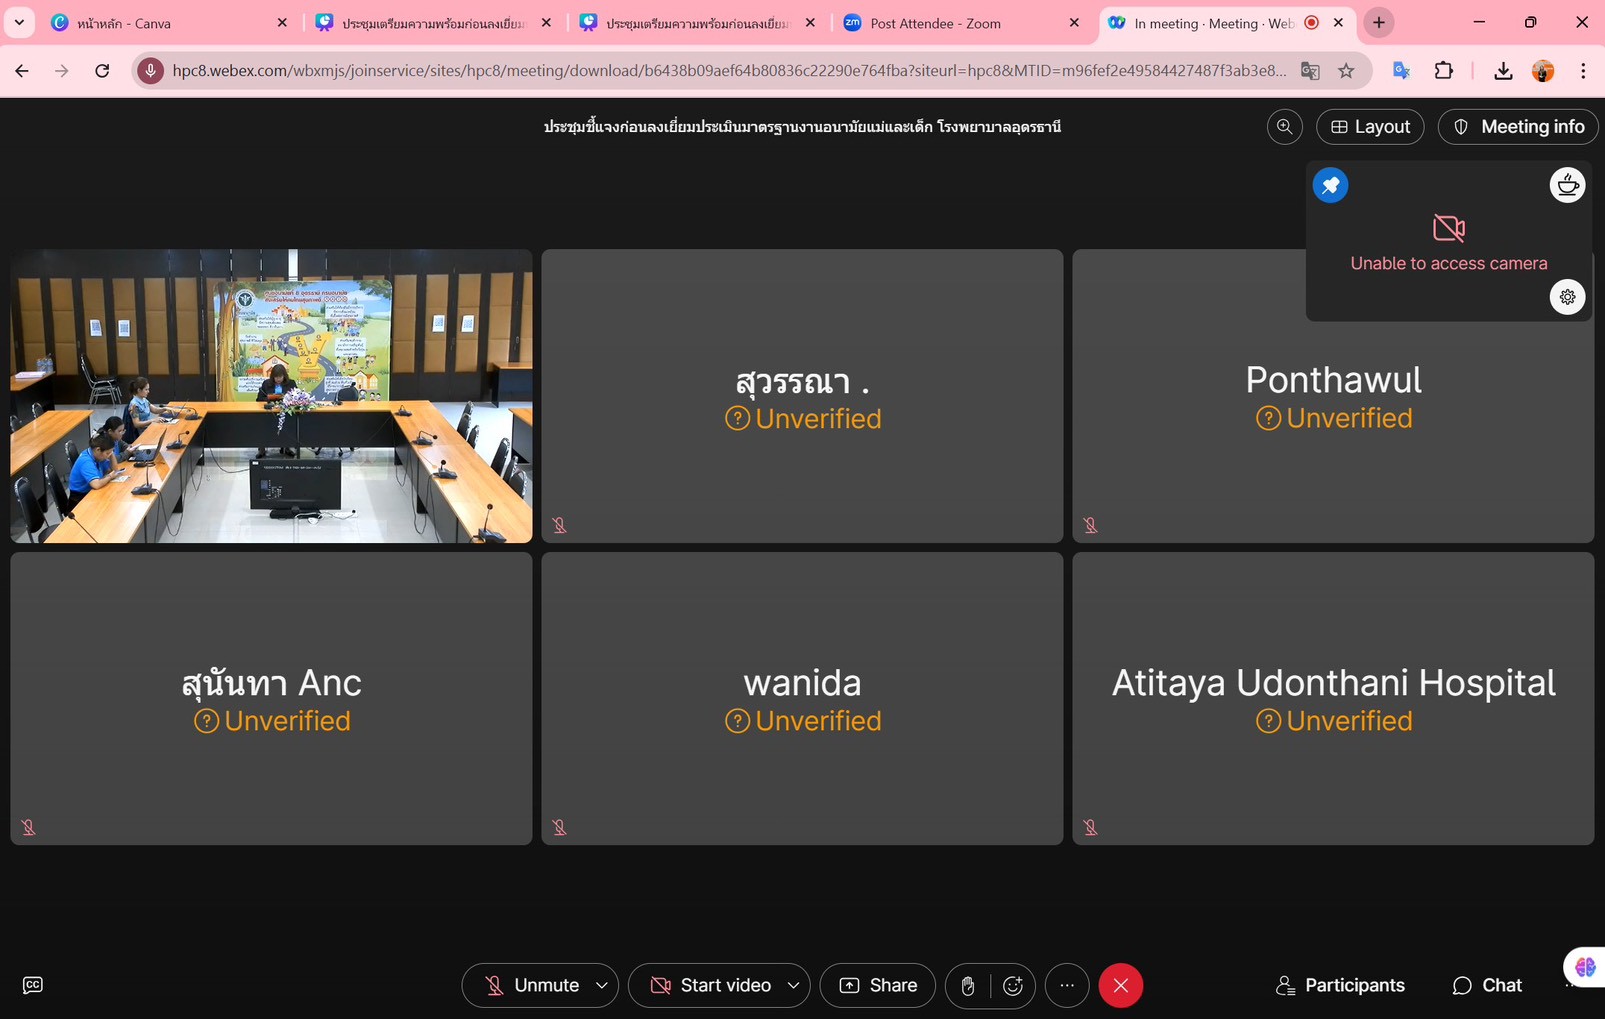1605x1019 pixels.
Task: Open browser Downloads icon
Action: tap(1503, 70)
